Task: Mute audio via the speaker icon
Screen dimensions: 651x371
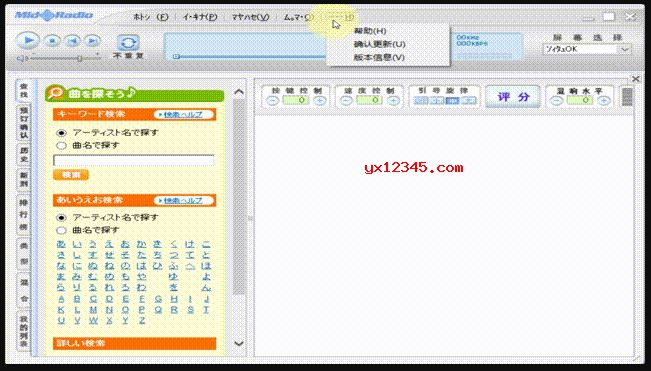Action: pos(22,59)
